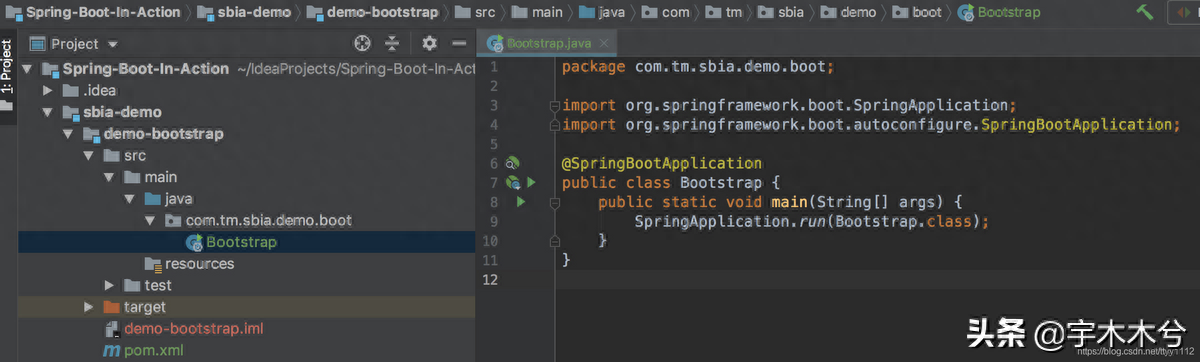This screenshot has height=362, width=1200.
Task: Click the collapse all icon in Project panel
Action: pyautogui.click(x=392, y=44)
